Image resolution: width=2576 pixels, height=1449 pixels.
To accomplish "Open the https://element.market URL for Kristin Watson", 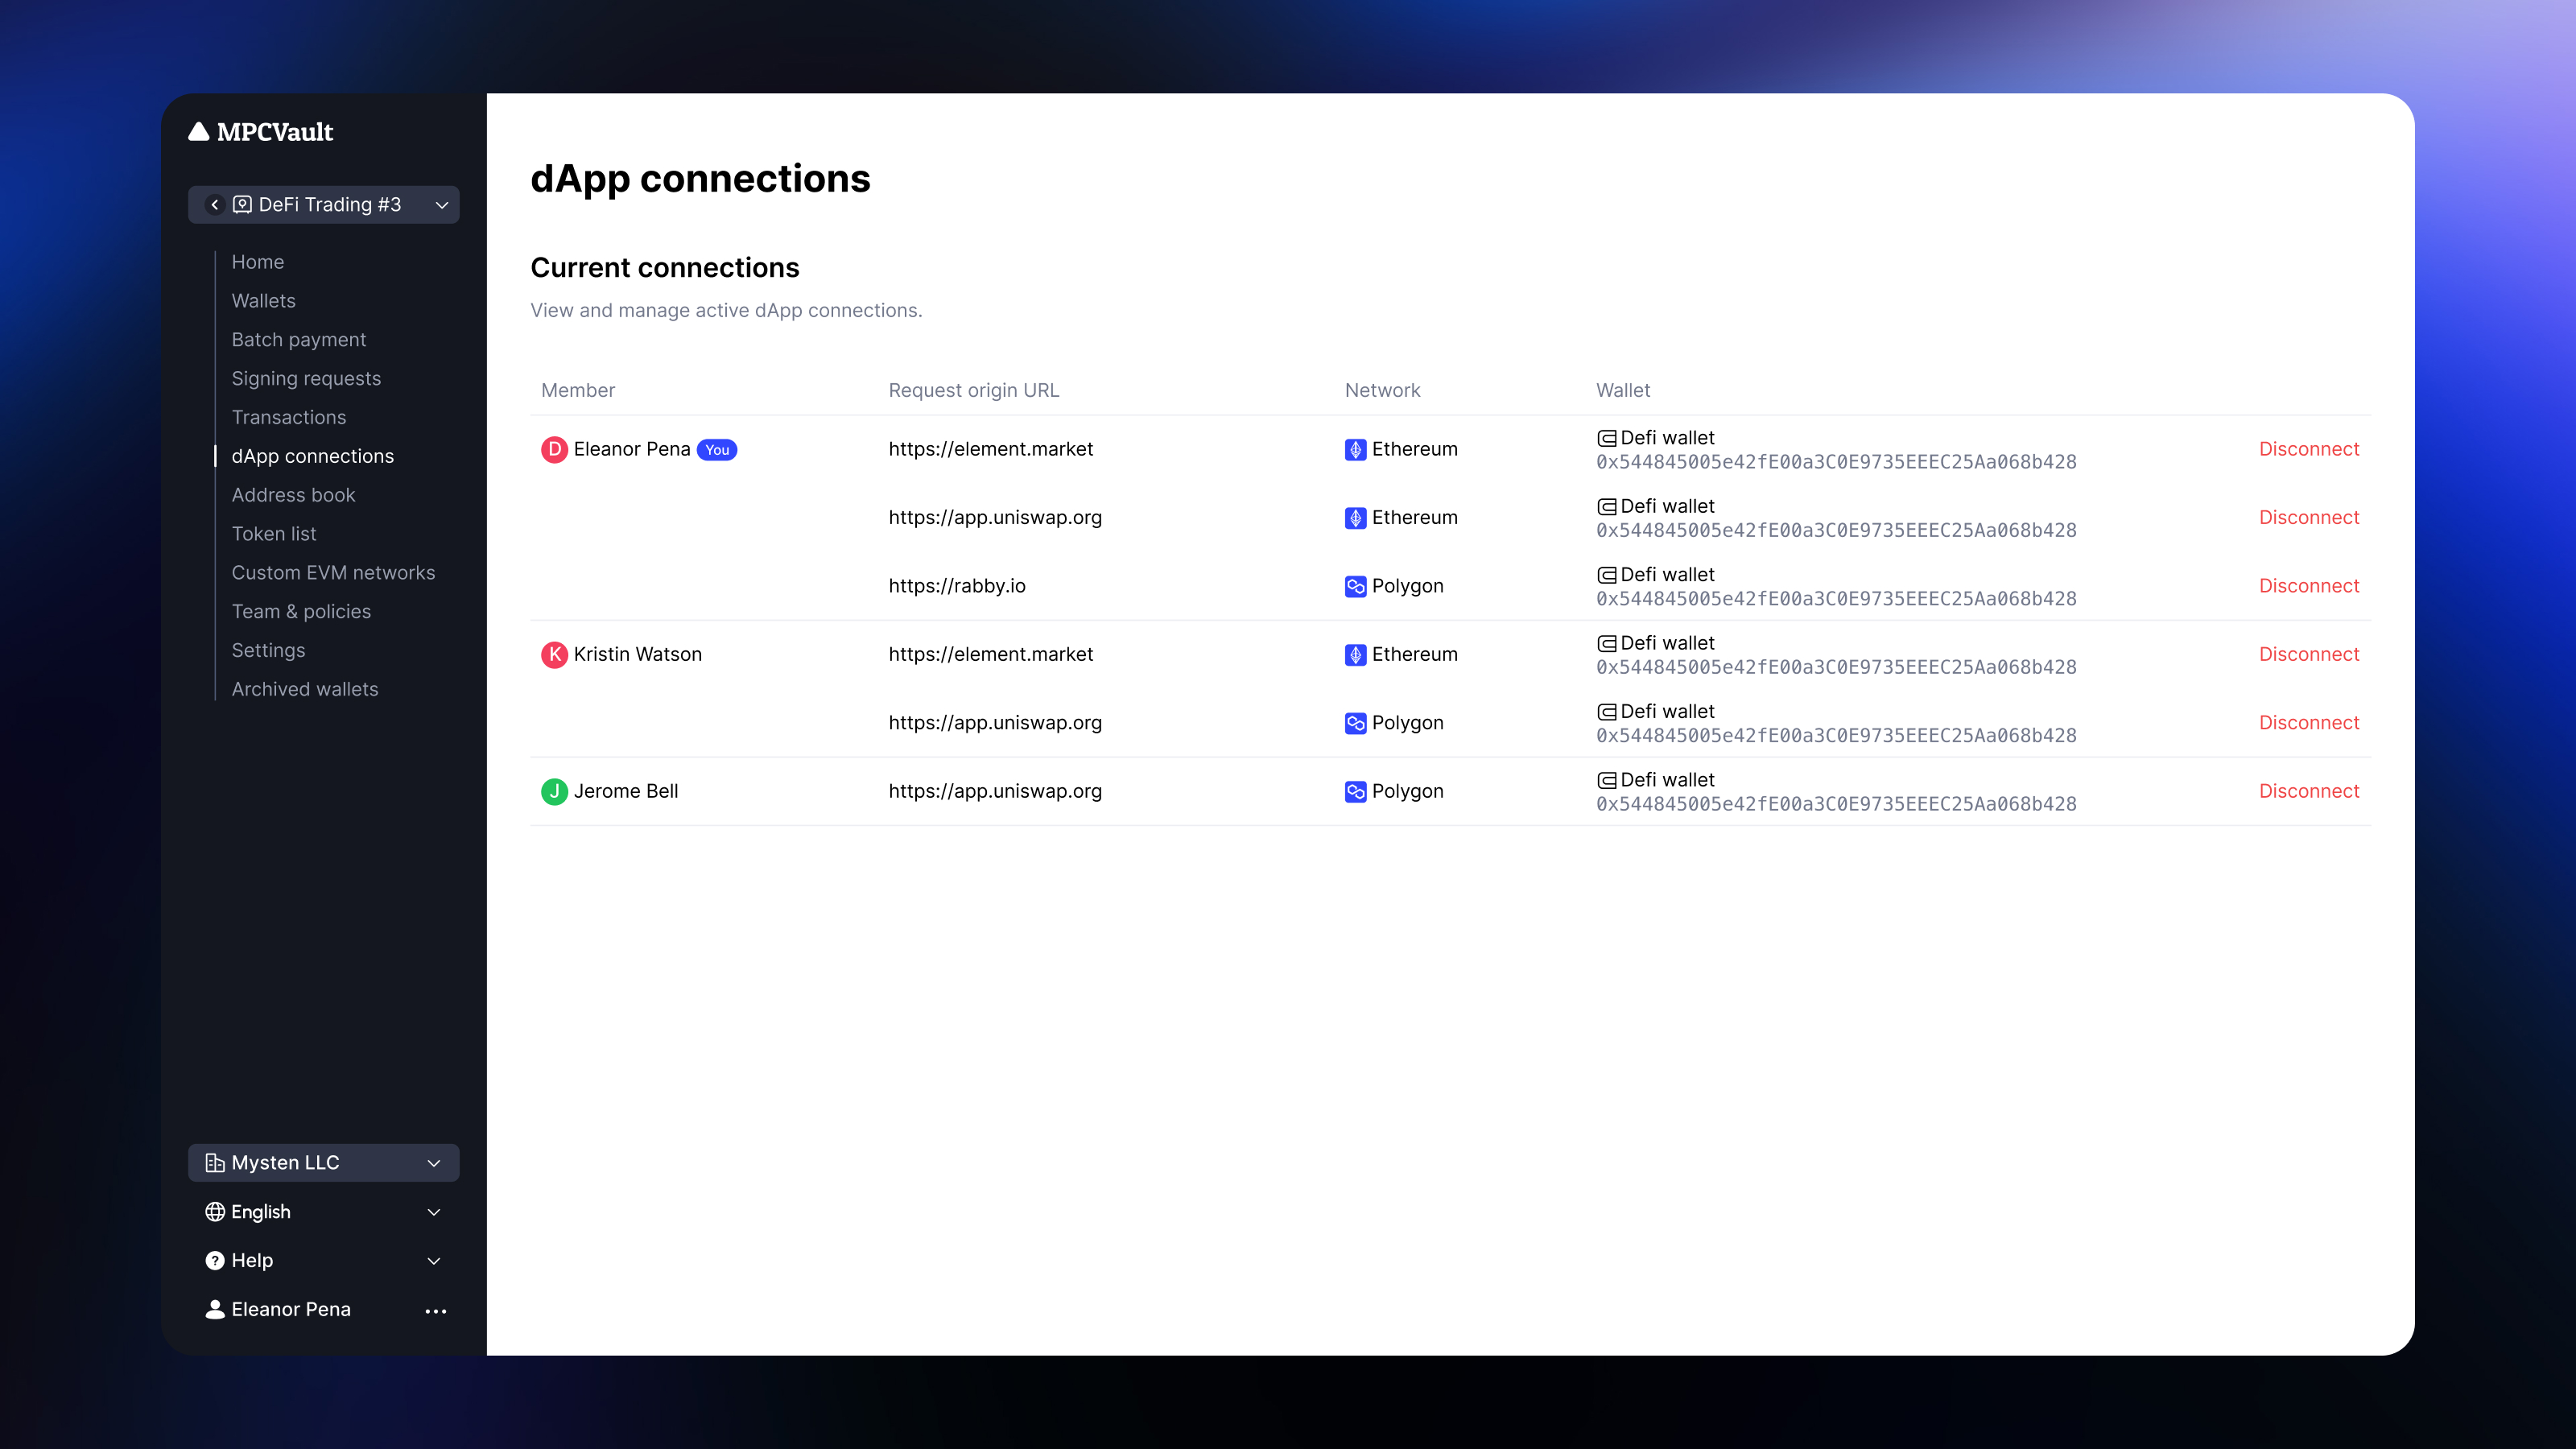I will click(990, 654).
